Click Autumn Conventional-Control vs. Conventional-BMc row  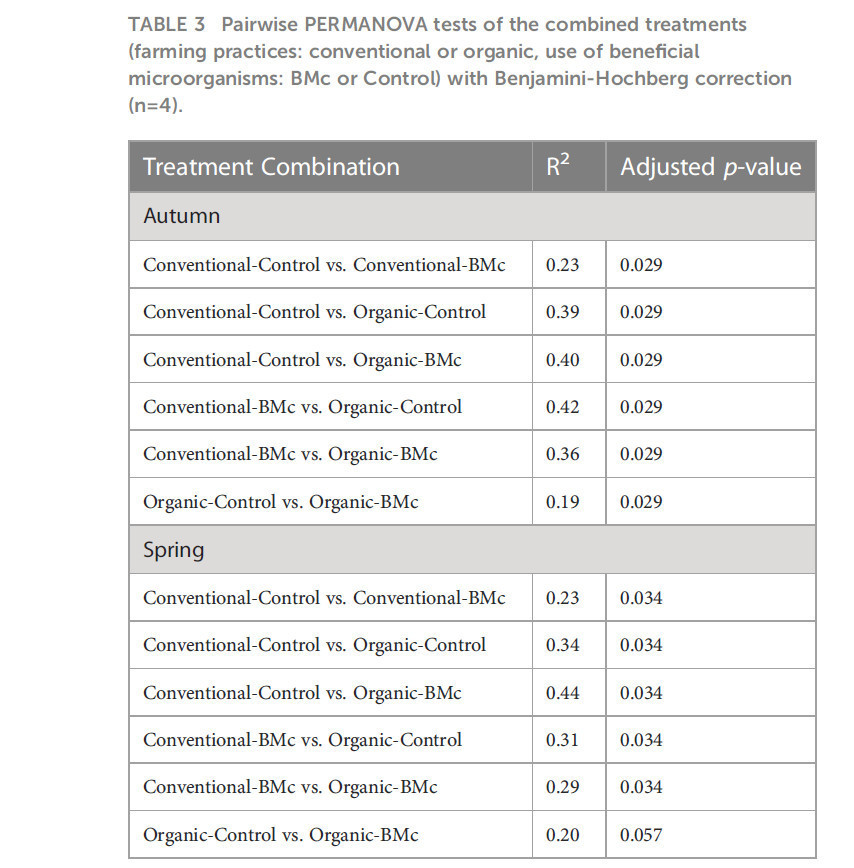click(472, 265)
